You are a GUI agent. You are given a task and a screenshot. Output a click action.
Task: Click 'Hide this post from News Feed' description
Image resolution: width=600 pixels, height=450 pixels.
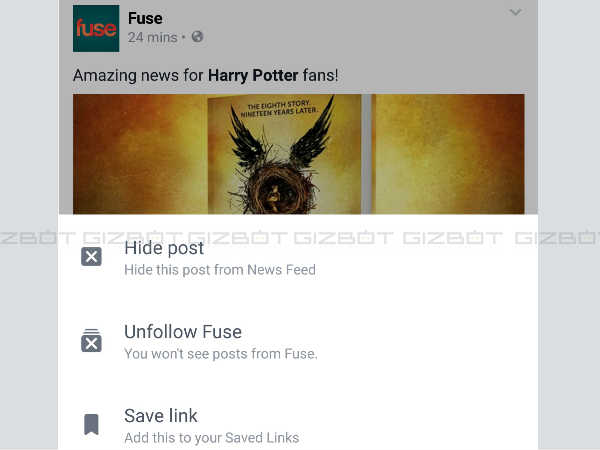tap(220, 270)
